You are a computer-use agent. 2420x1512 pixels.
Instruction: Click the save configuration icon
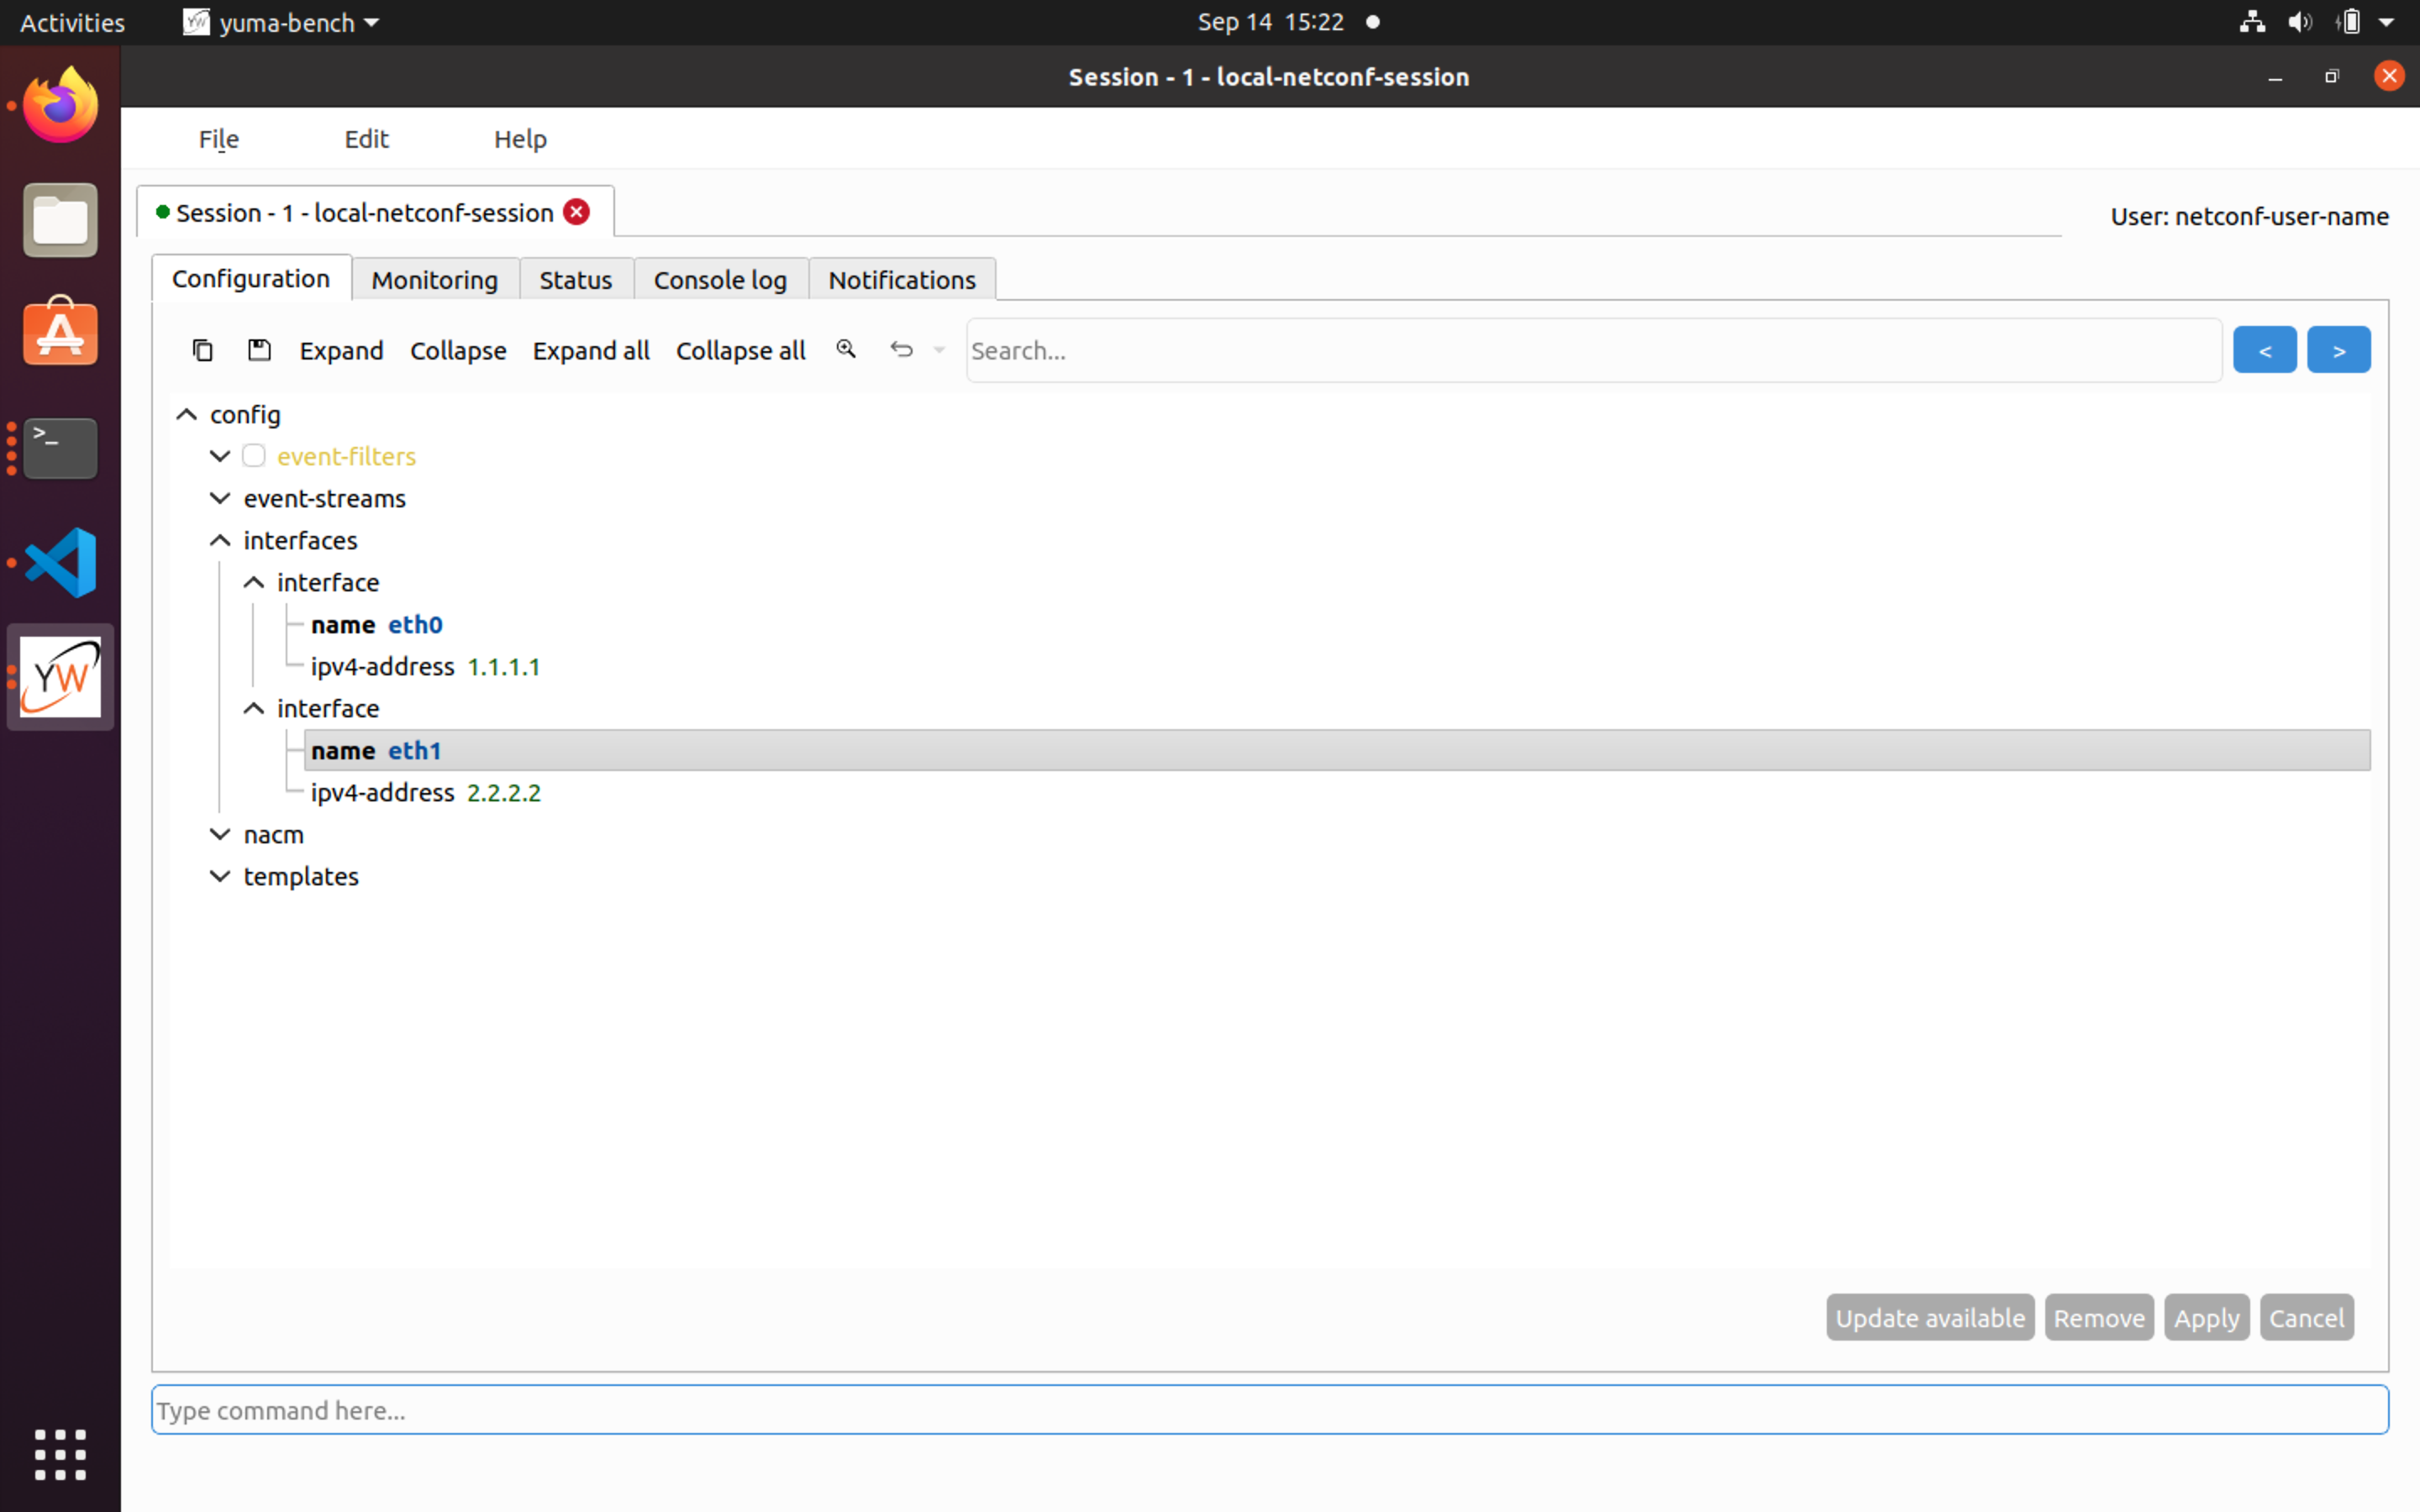259,350
